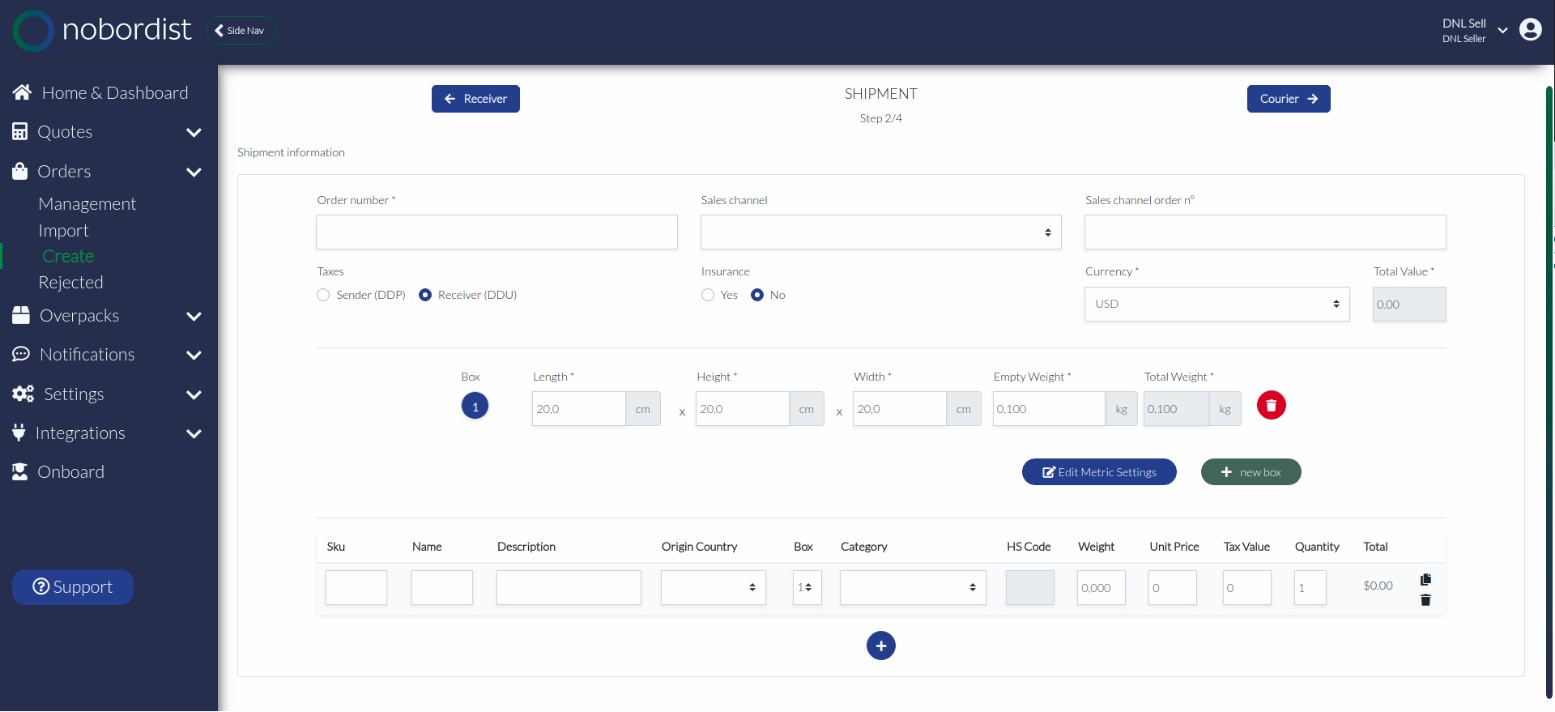1555x712 pixels.
Task: Click Edit Metric Settings button
Action: (1099, 472)
